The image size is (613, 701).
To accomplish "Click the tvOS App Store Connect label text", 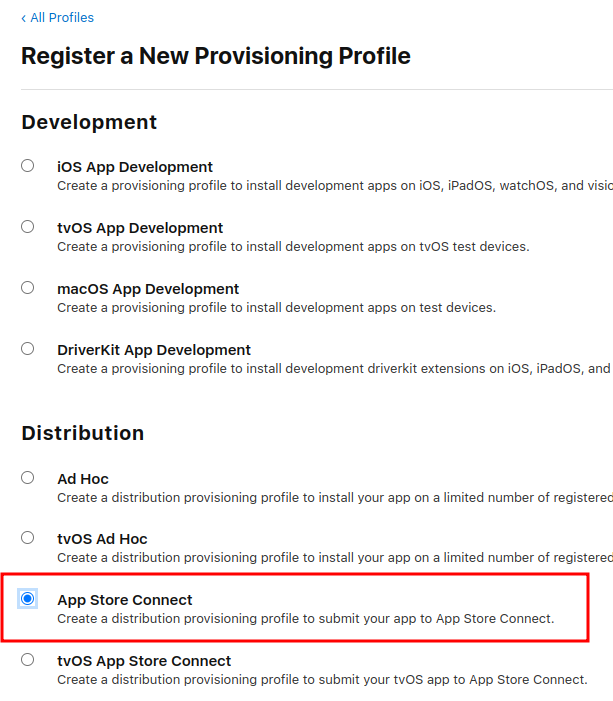I will pyautogui.click(x=144, y=661).
